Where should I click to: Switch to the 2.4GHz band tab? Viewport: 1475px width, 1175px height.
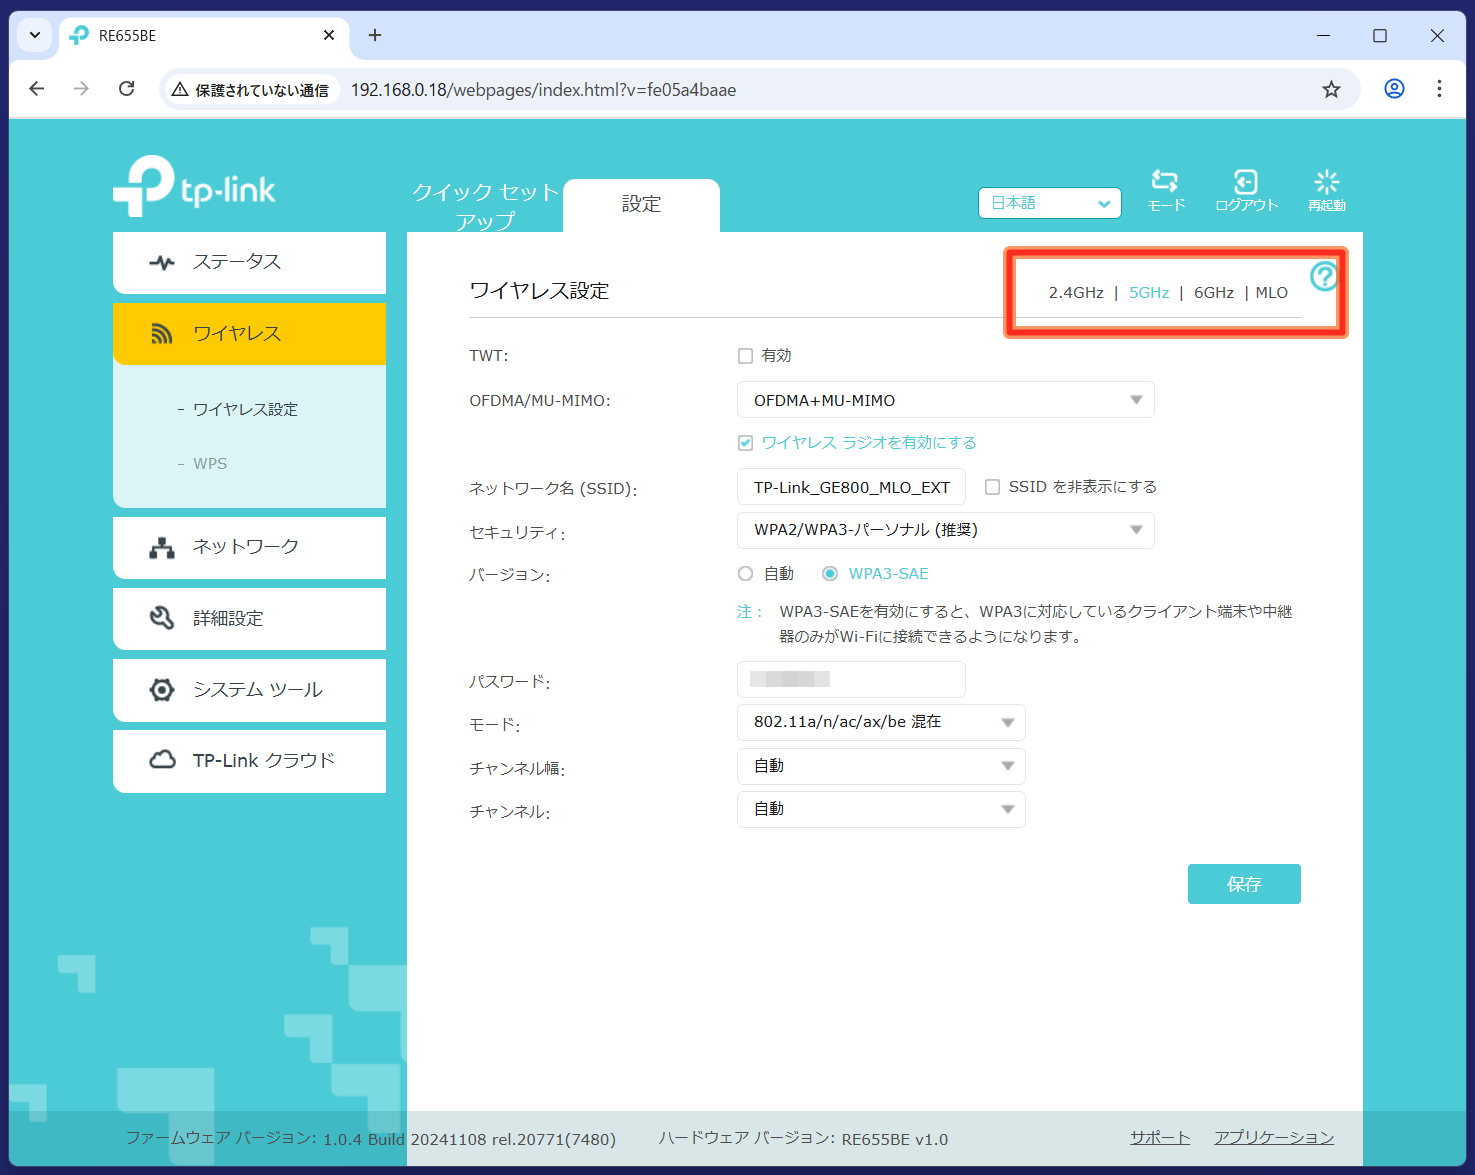[x=1076, y=293]
